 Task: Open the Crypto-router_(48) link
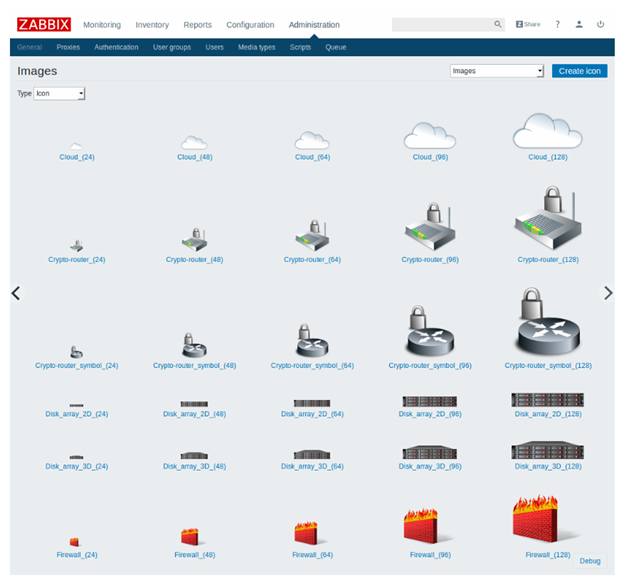click(x=194, y=259)
